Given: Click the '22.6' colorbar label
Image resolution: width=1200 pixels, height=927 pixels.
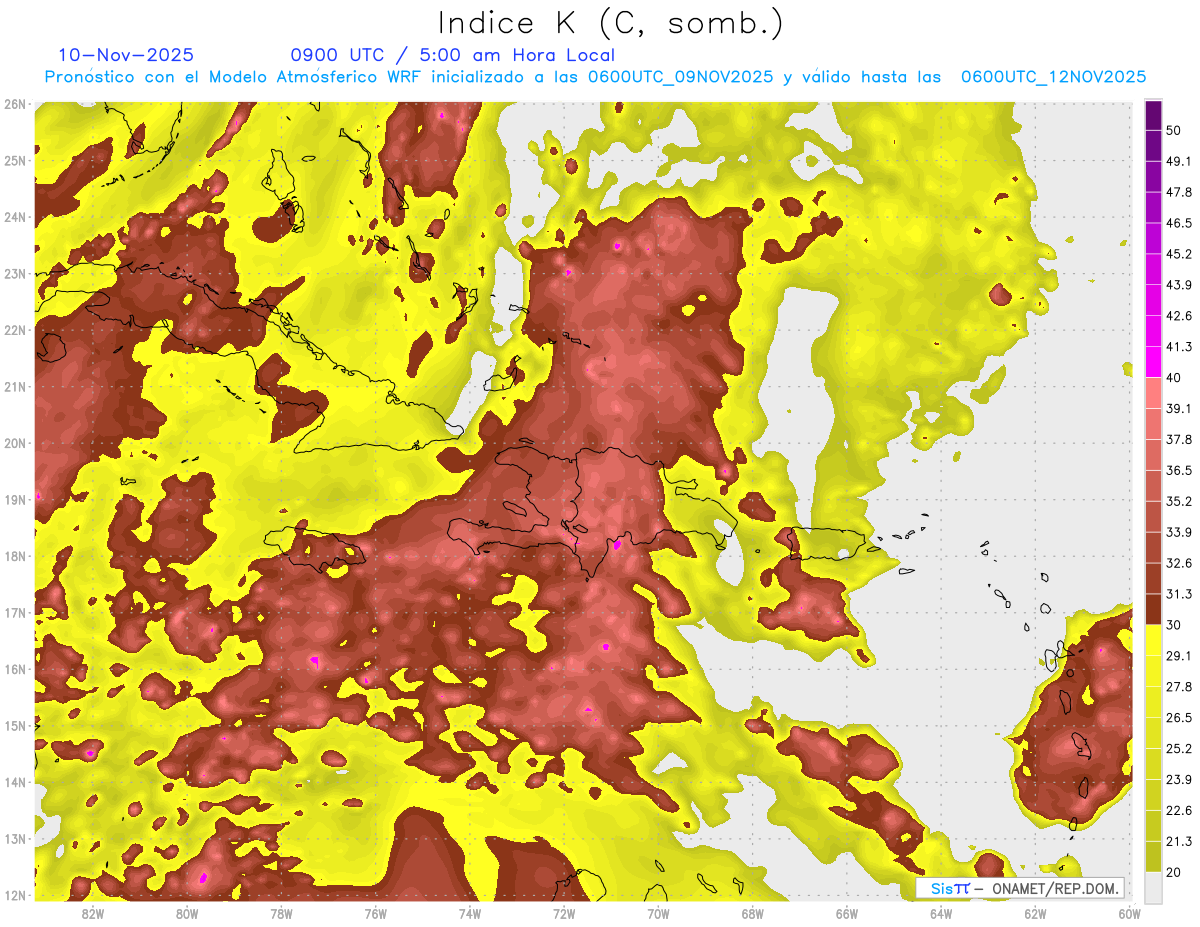Looking at the screenshot, I should pyautogui.click(x=1179, y=810).
